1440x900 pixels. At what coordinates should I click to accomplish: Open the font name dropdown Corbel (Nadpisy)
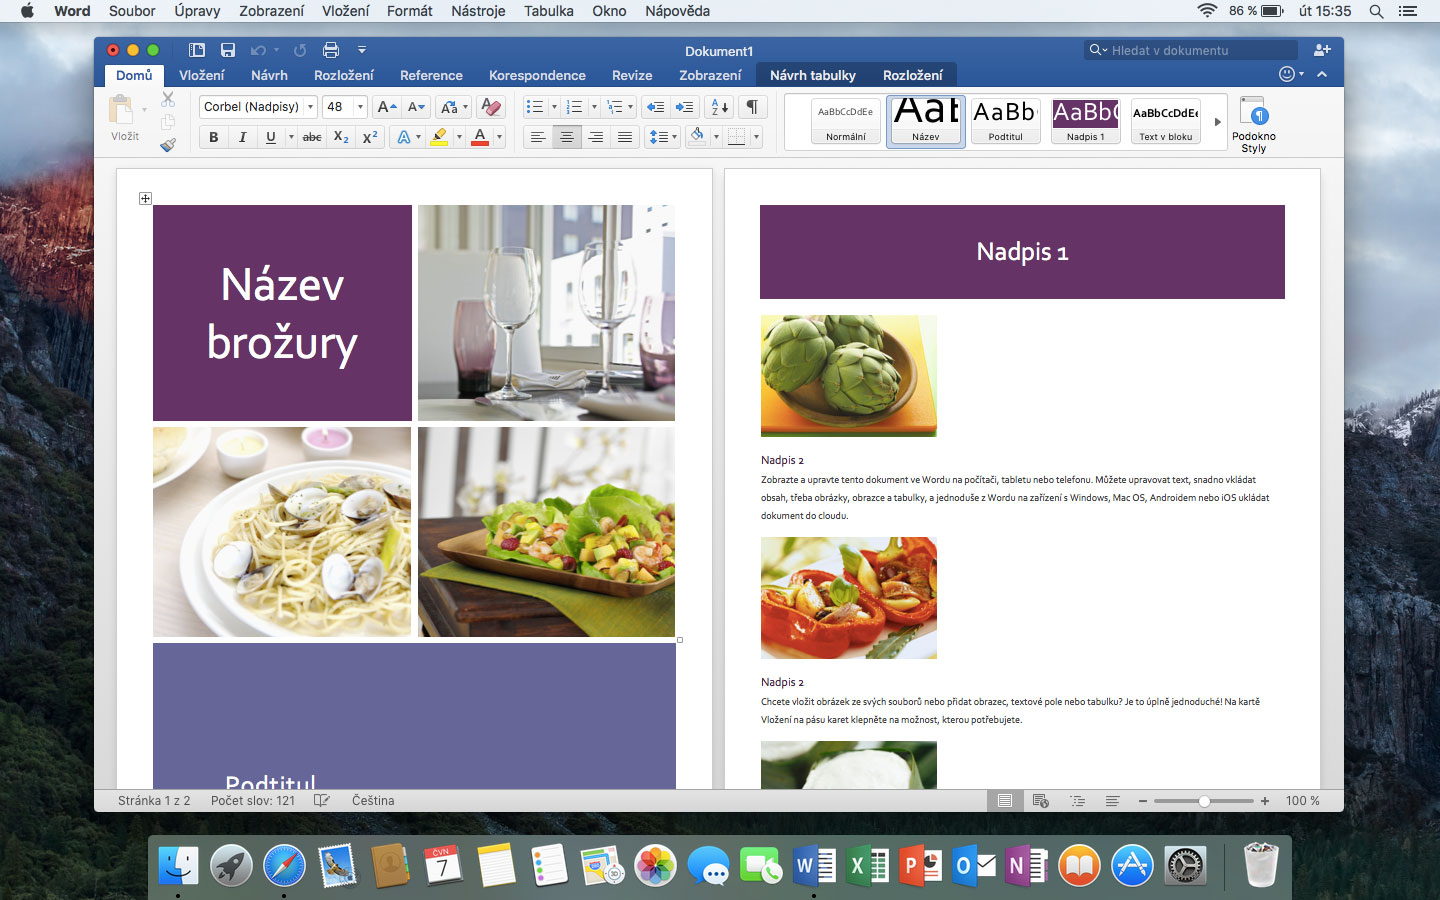[311, 107]
